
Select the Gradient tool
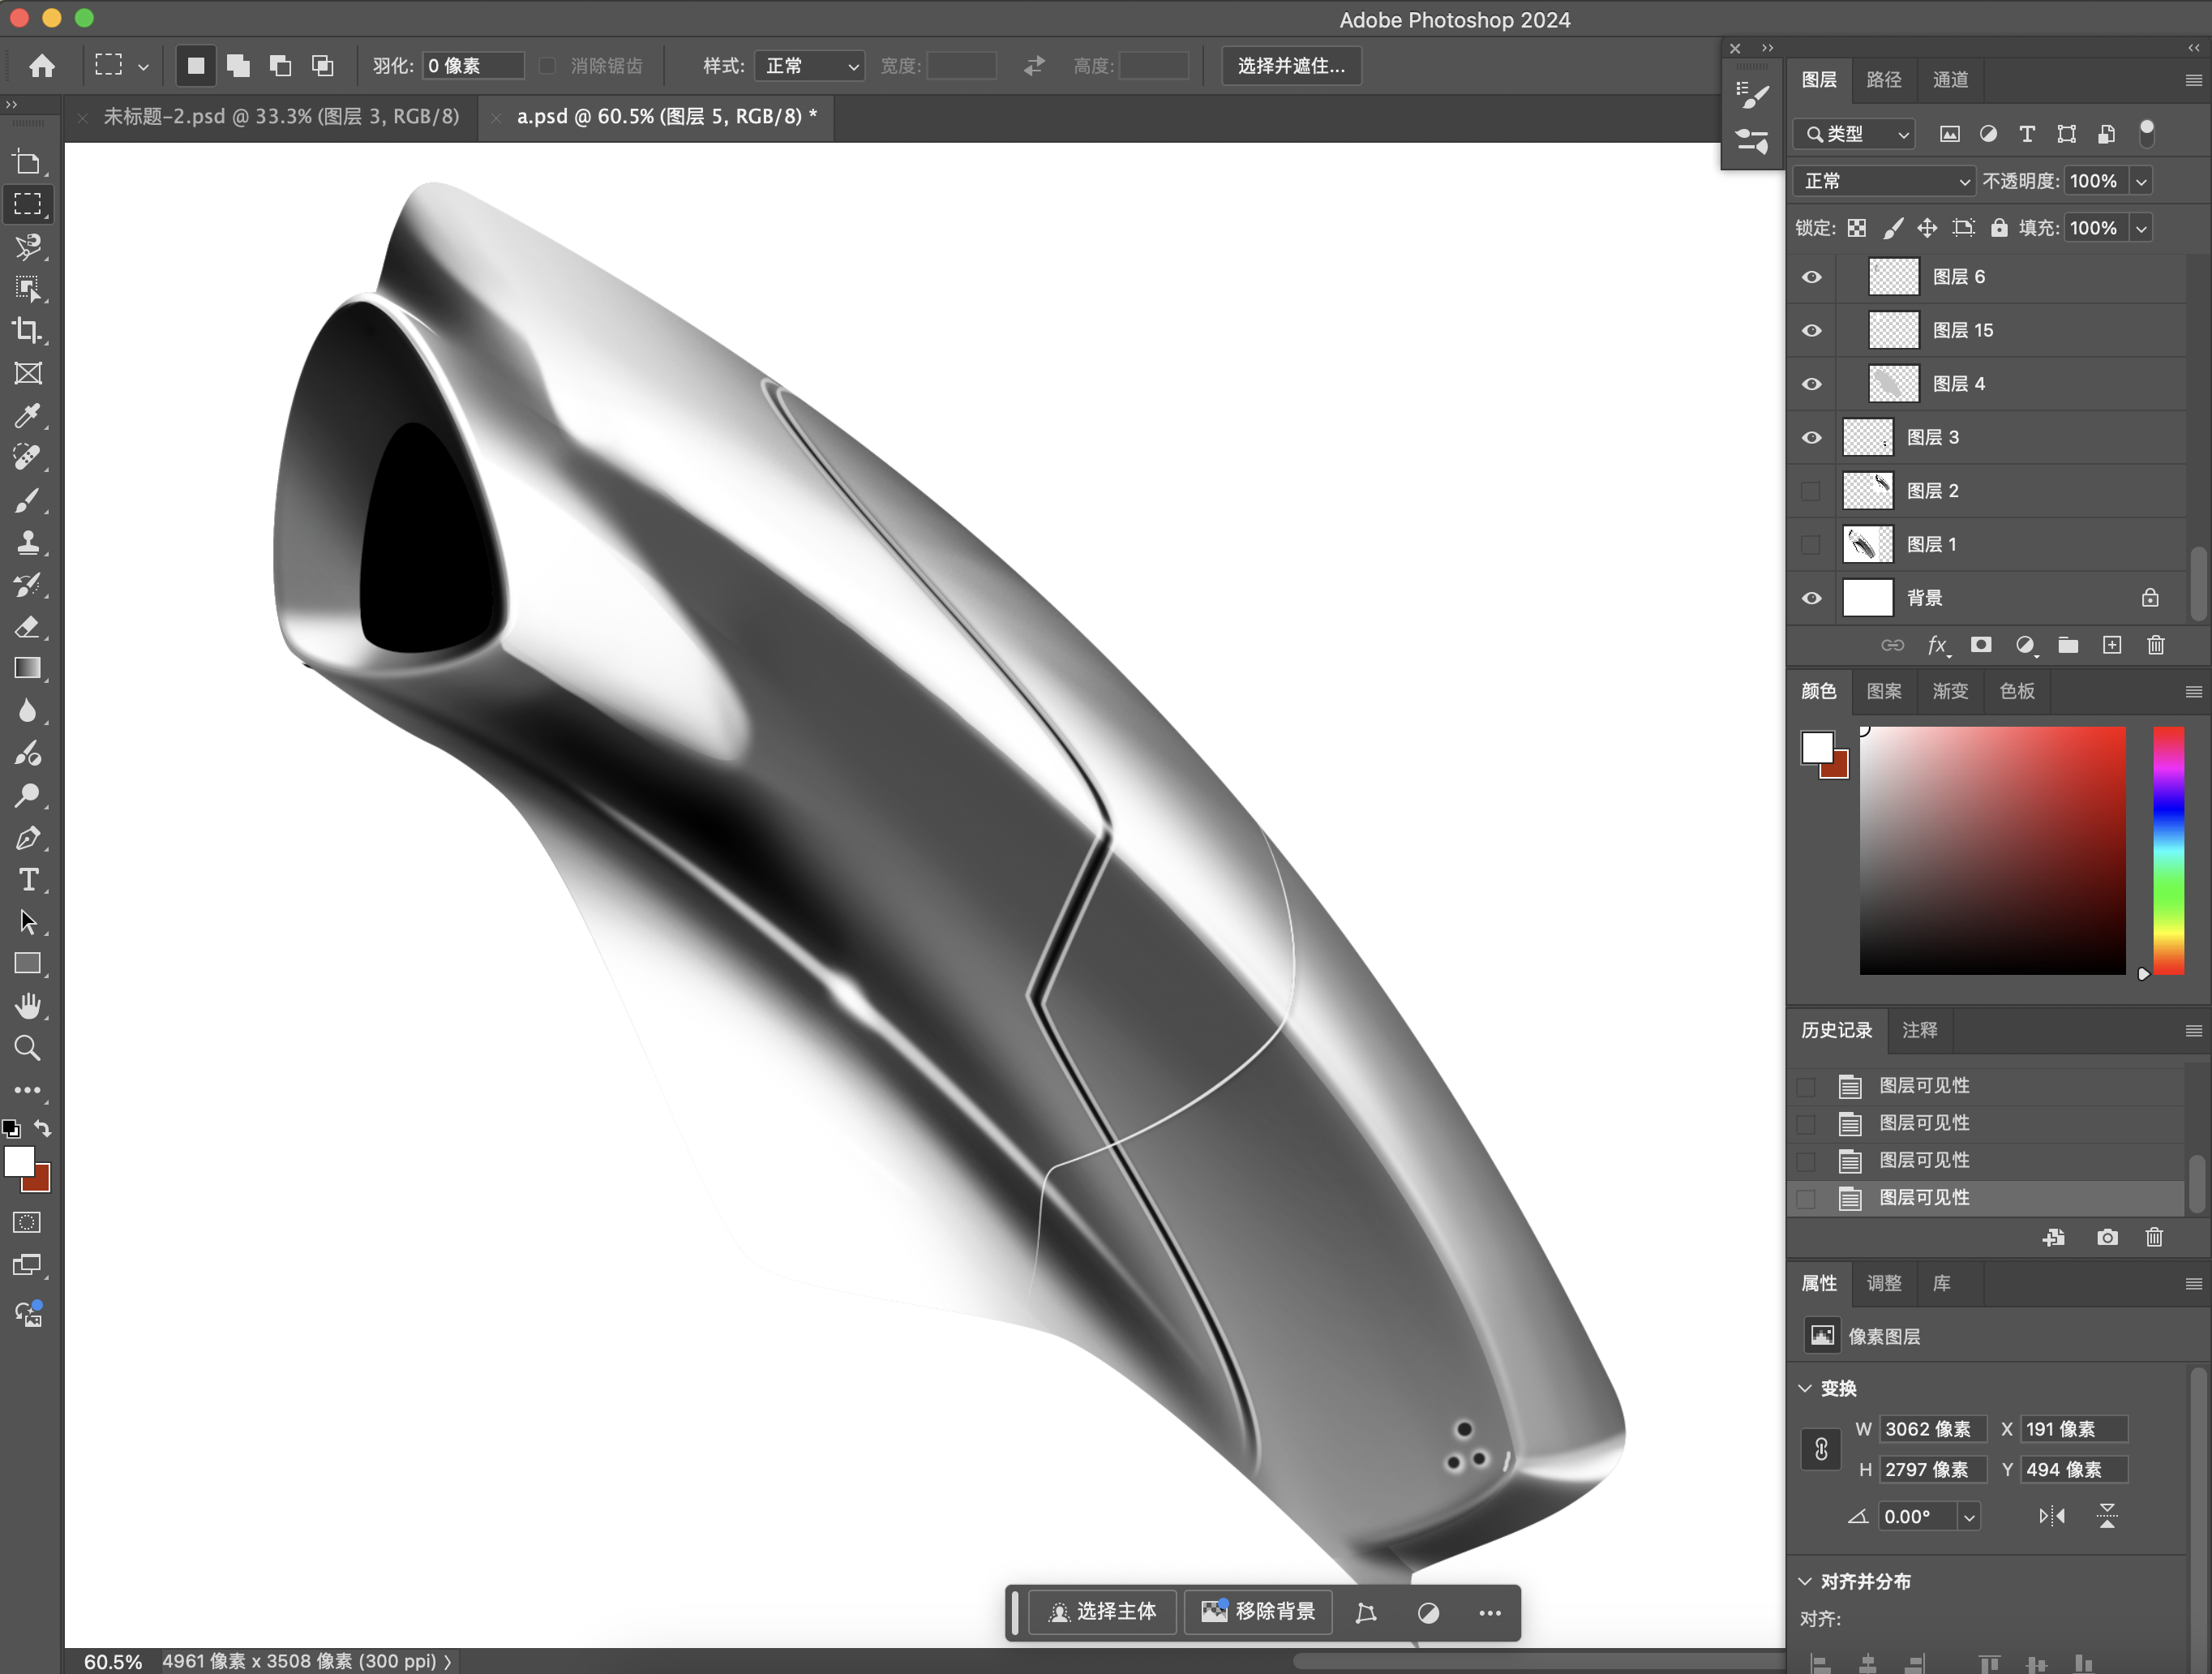tap(27, 668)
